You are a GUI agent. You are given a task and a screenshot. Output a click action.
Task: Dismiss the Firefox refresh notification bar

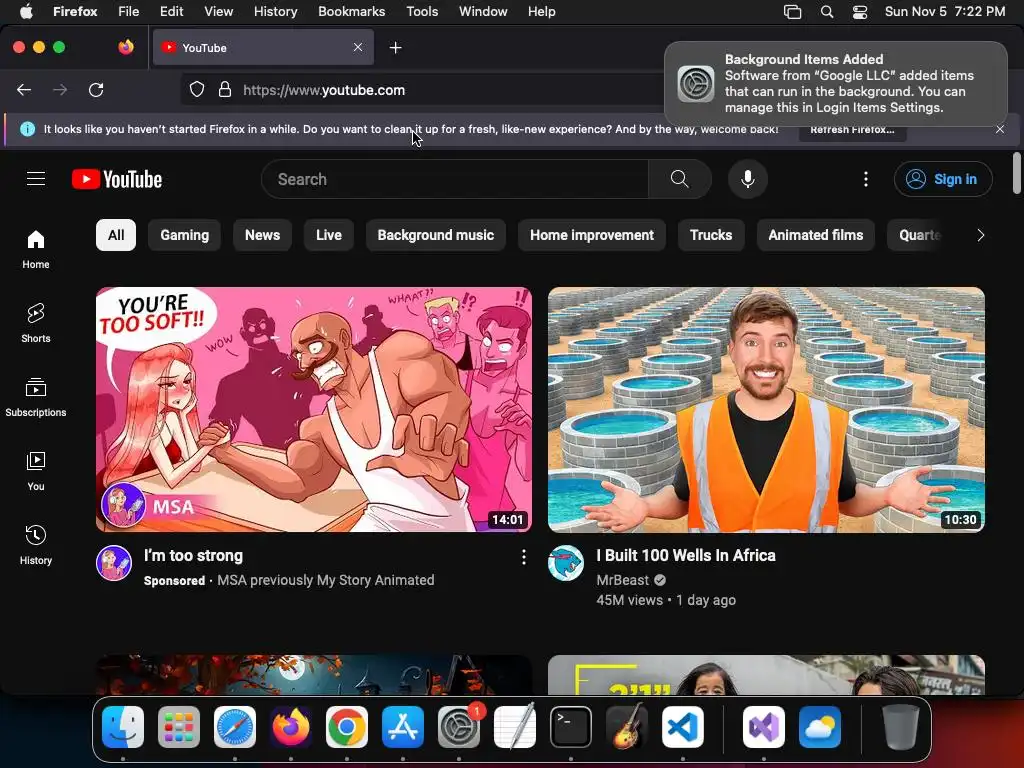(x=1000, y=129)
